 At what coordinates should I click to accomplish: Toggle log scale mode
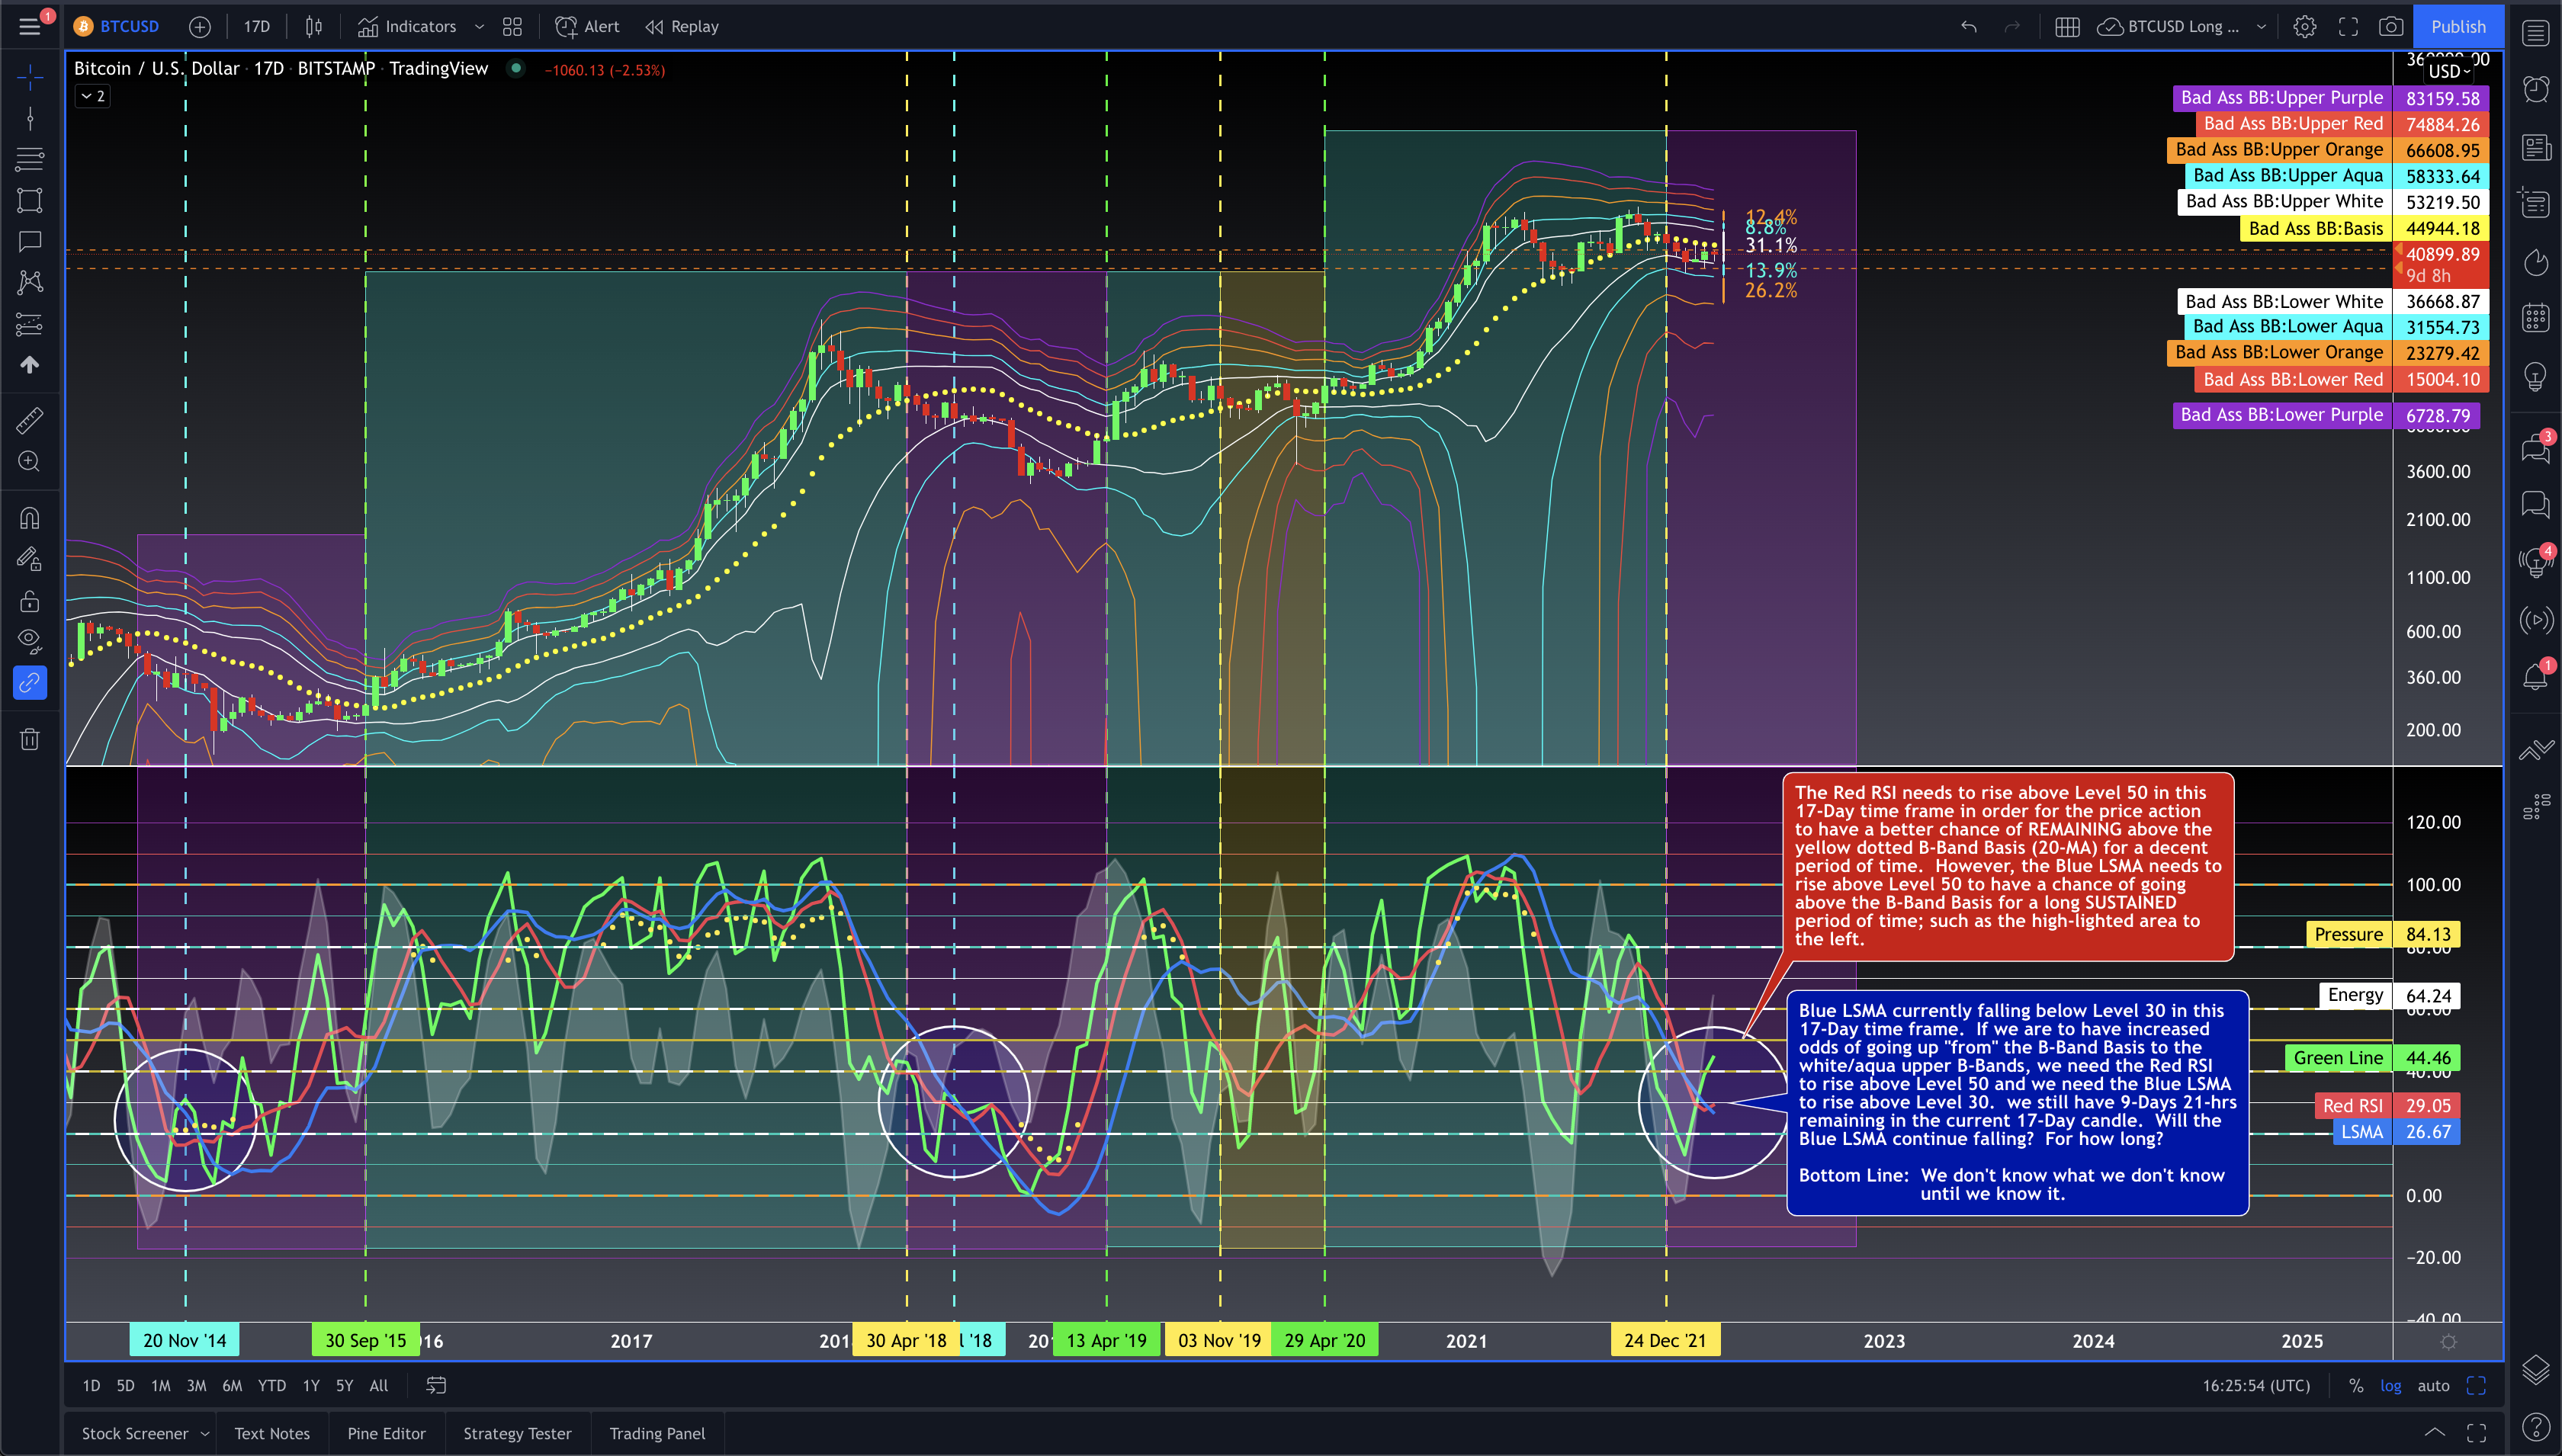[x=2391, y=1386]
